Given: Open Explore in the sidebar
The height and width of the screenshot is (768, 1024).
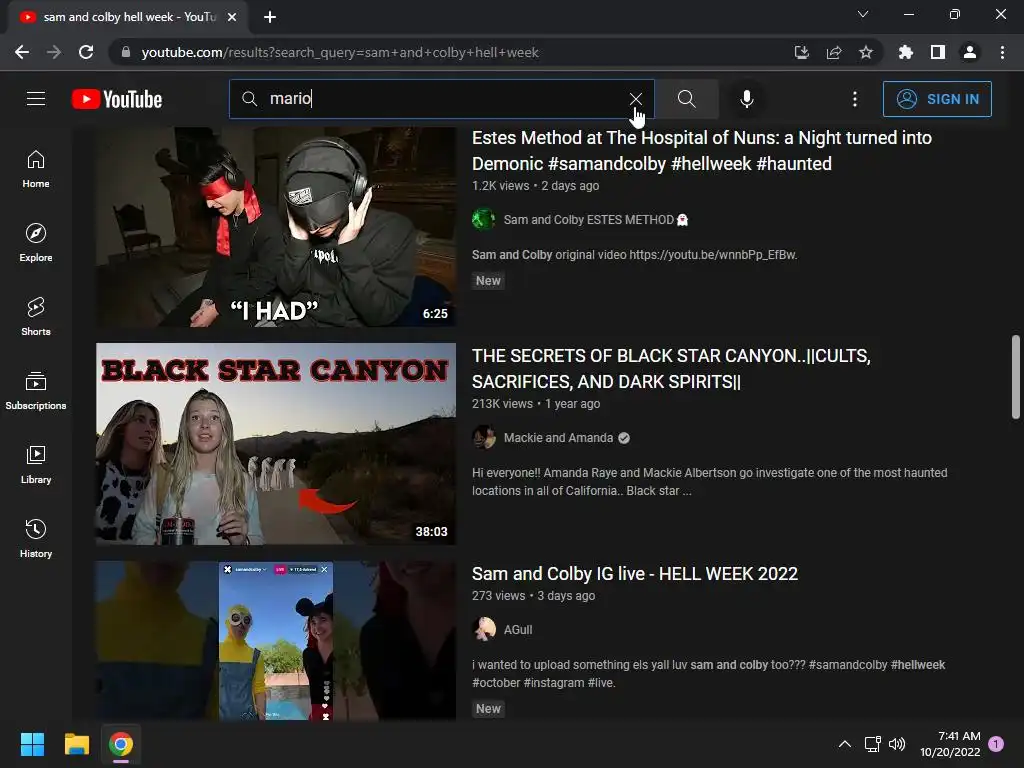Looking at the screenshot, I should (36, 243).
